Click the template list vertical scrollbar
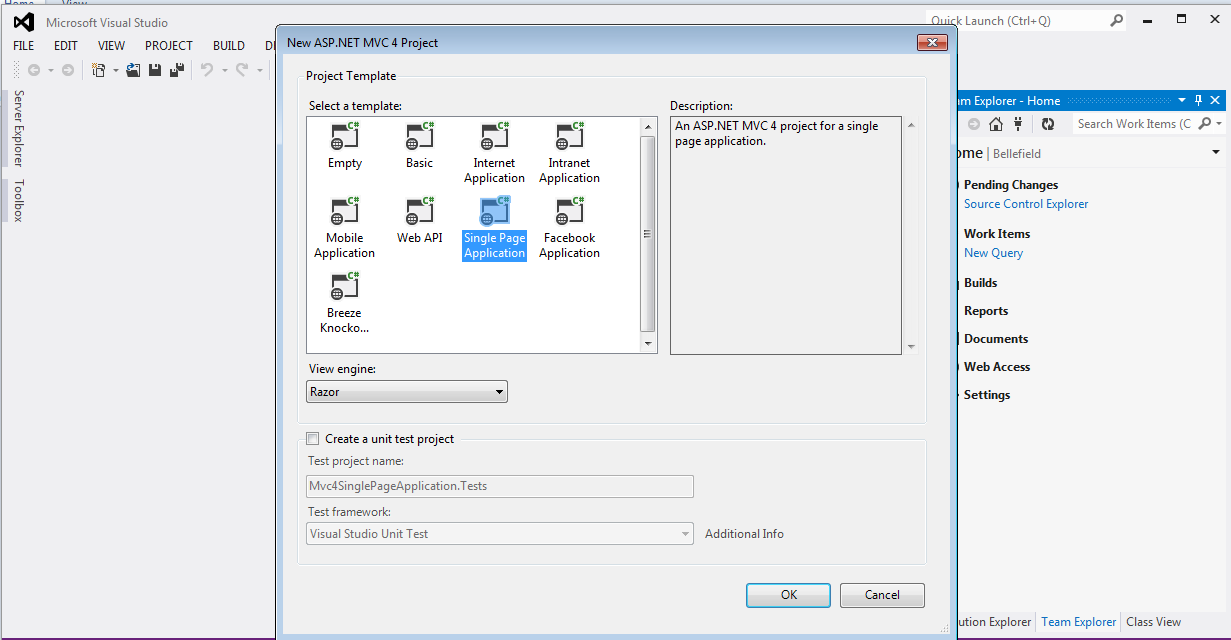This screenshot has height=640, width=1231. [648, 234]
